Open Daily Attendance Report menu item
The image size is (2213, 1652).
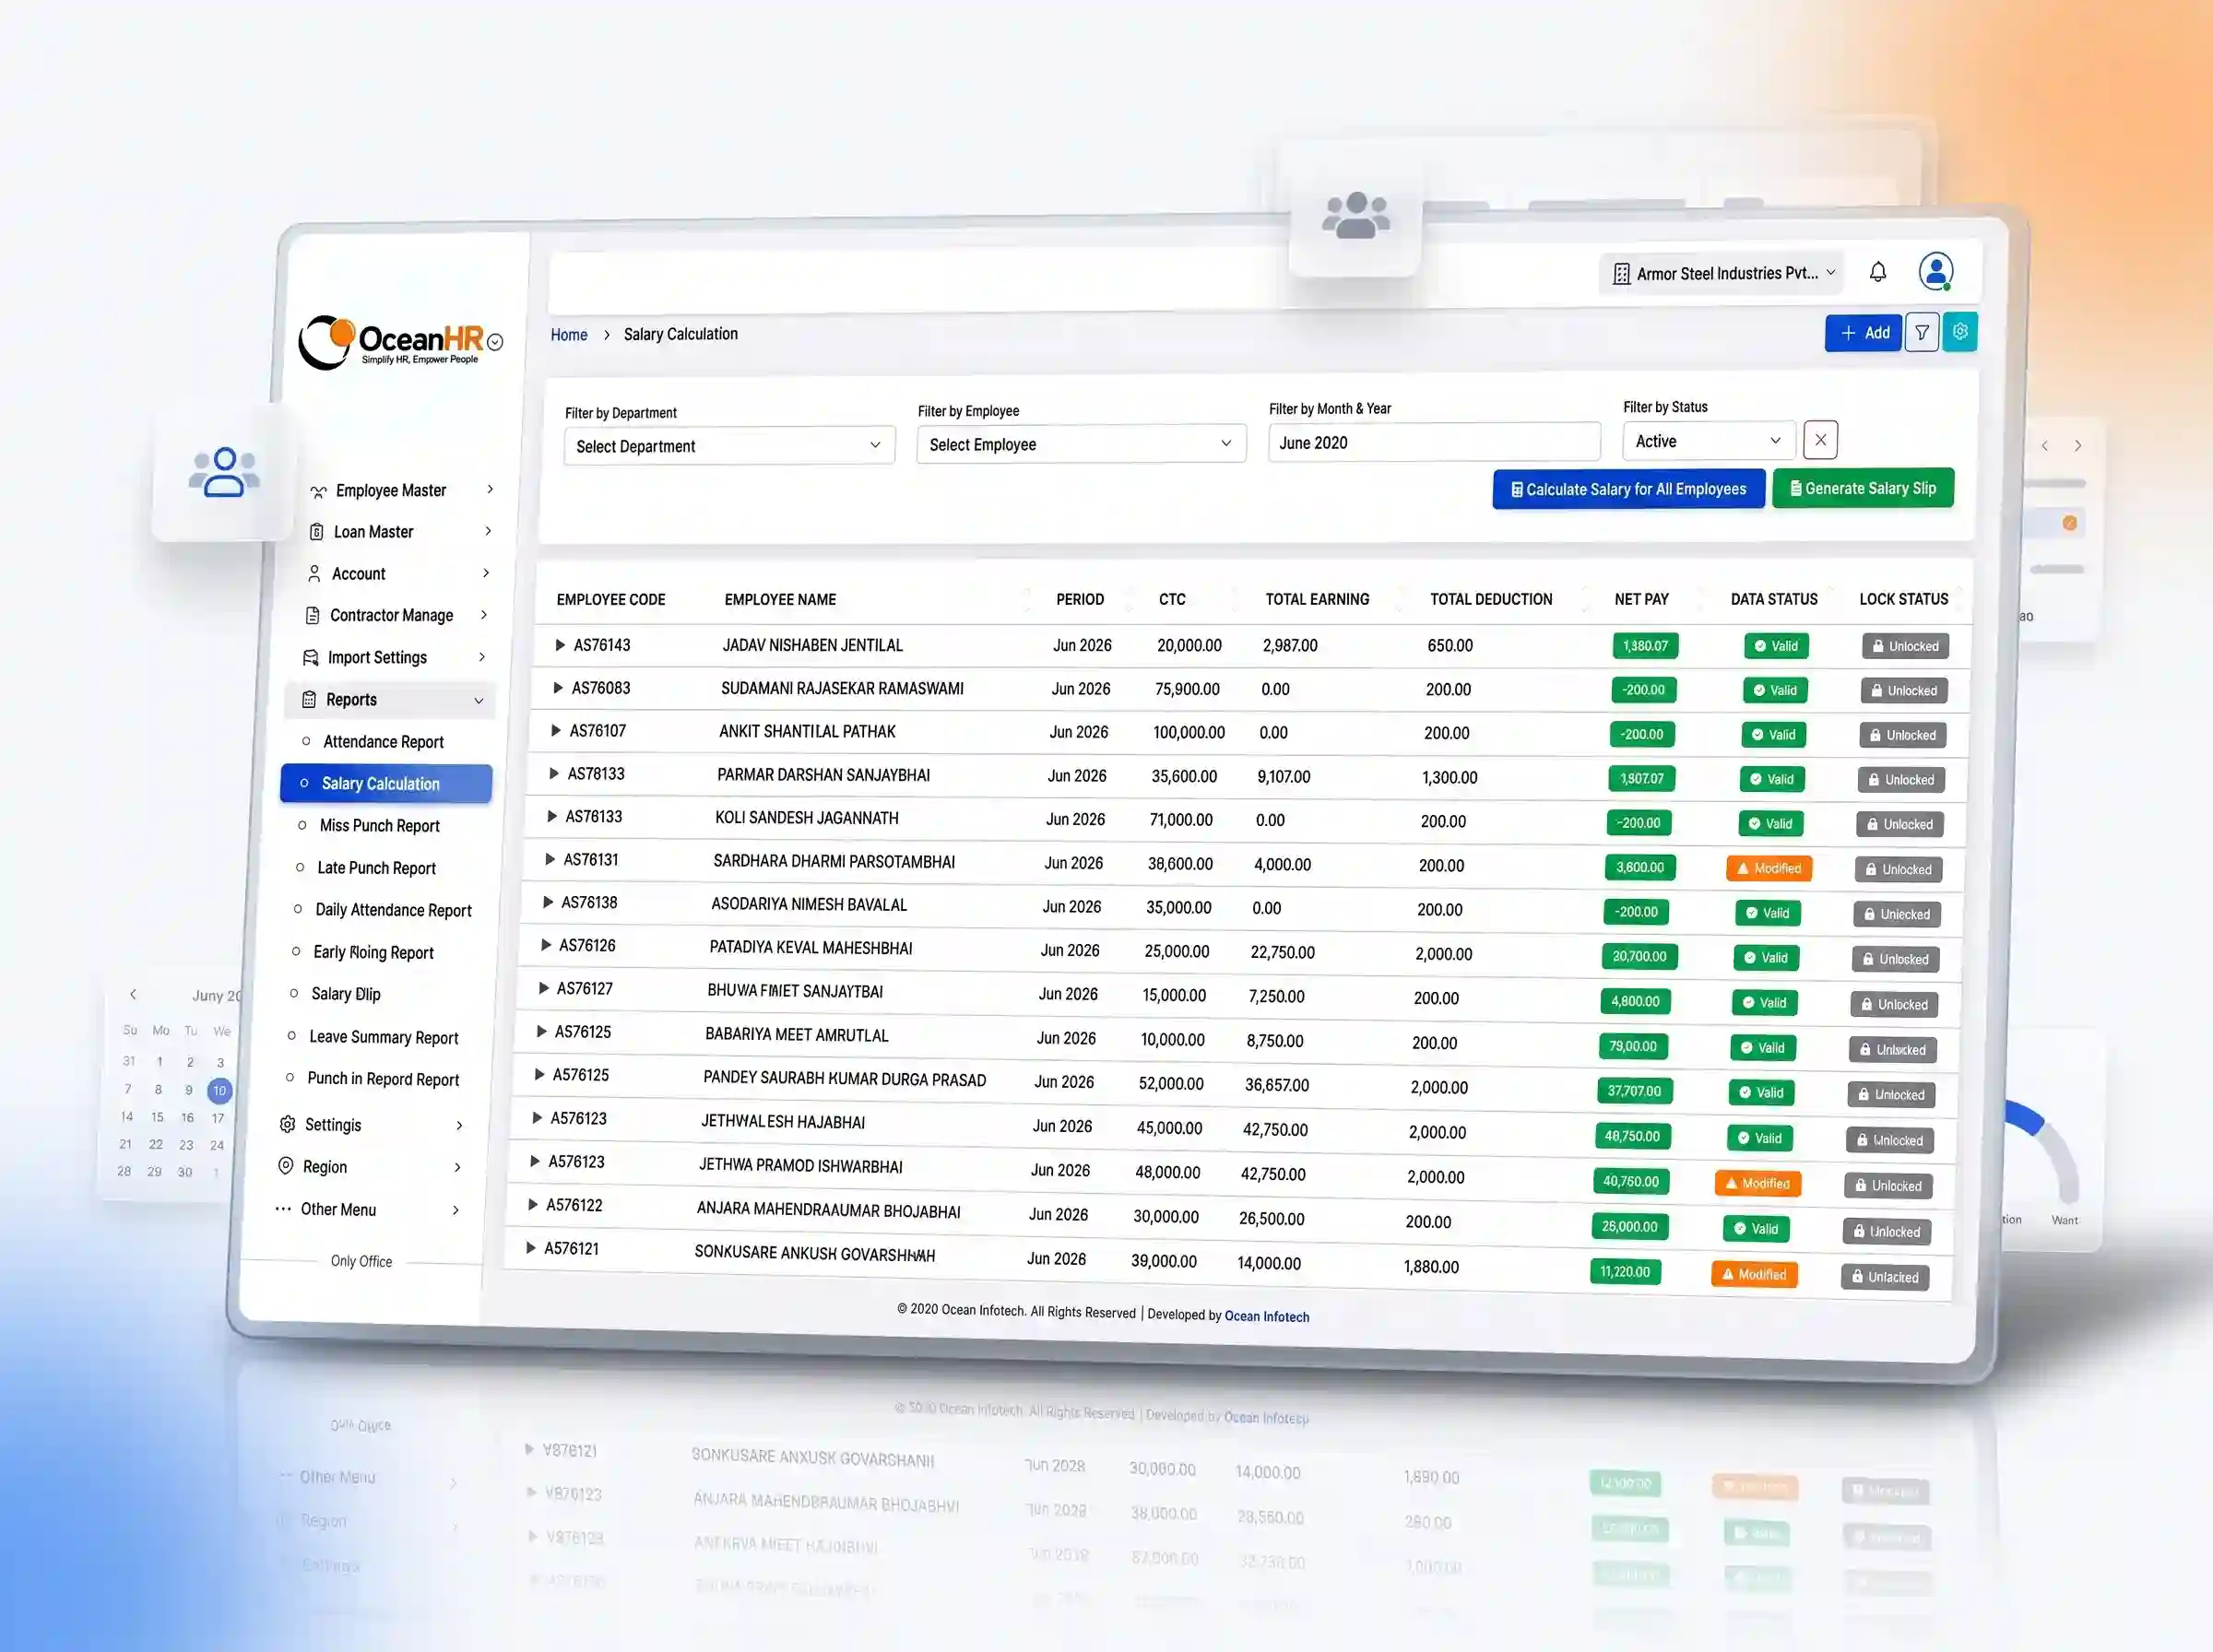point(393,910)
